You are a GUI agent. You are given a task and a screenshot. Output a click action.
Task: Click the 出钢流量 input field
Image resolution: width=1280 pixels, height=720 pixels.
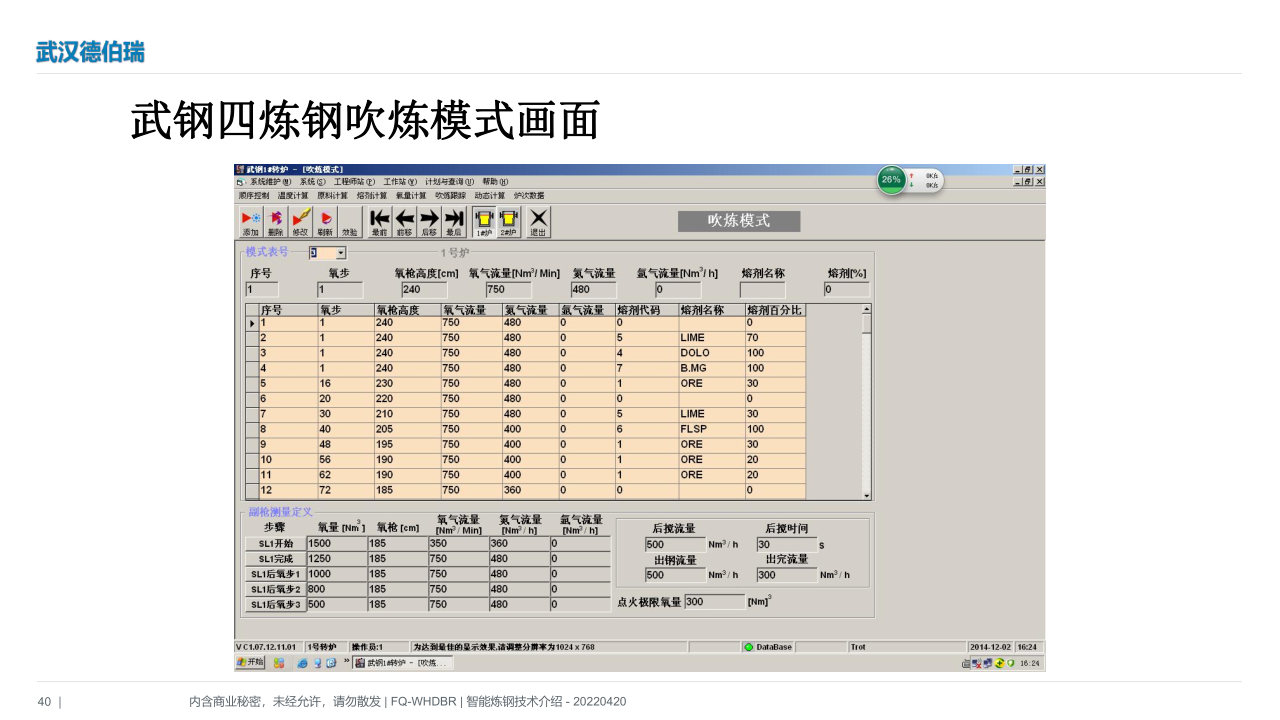coord(675,575)
